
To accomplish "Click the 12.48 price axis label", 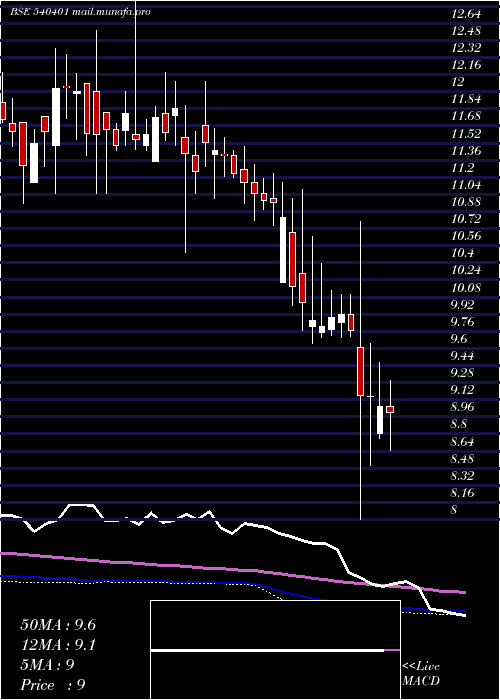I will (466, 31).
